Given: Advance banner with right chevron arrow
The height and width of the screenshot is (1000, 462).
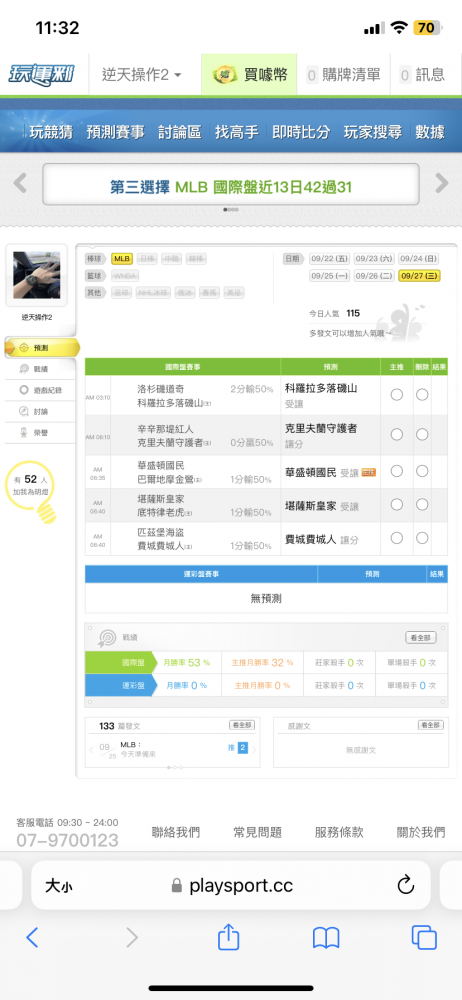Looking at the screenshot, I should click(442, 183).
